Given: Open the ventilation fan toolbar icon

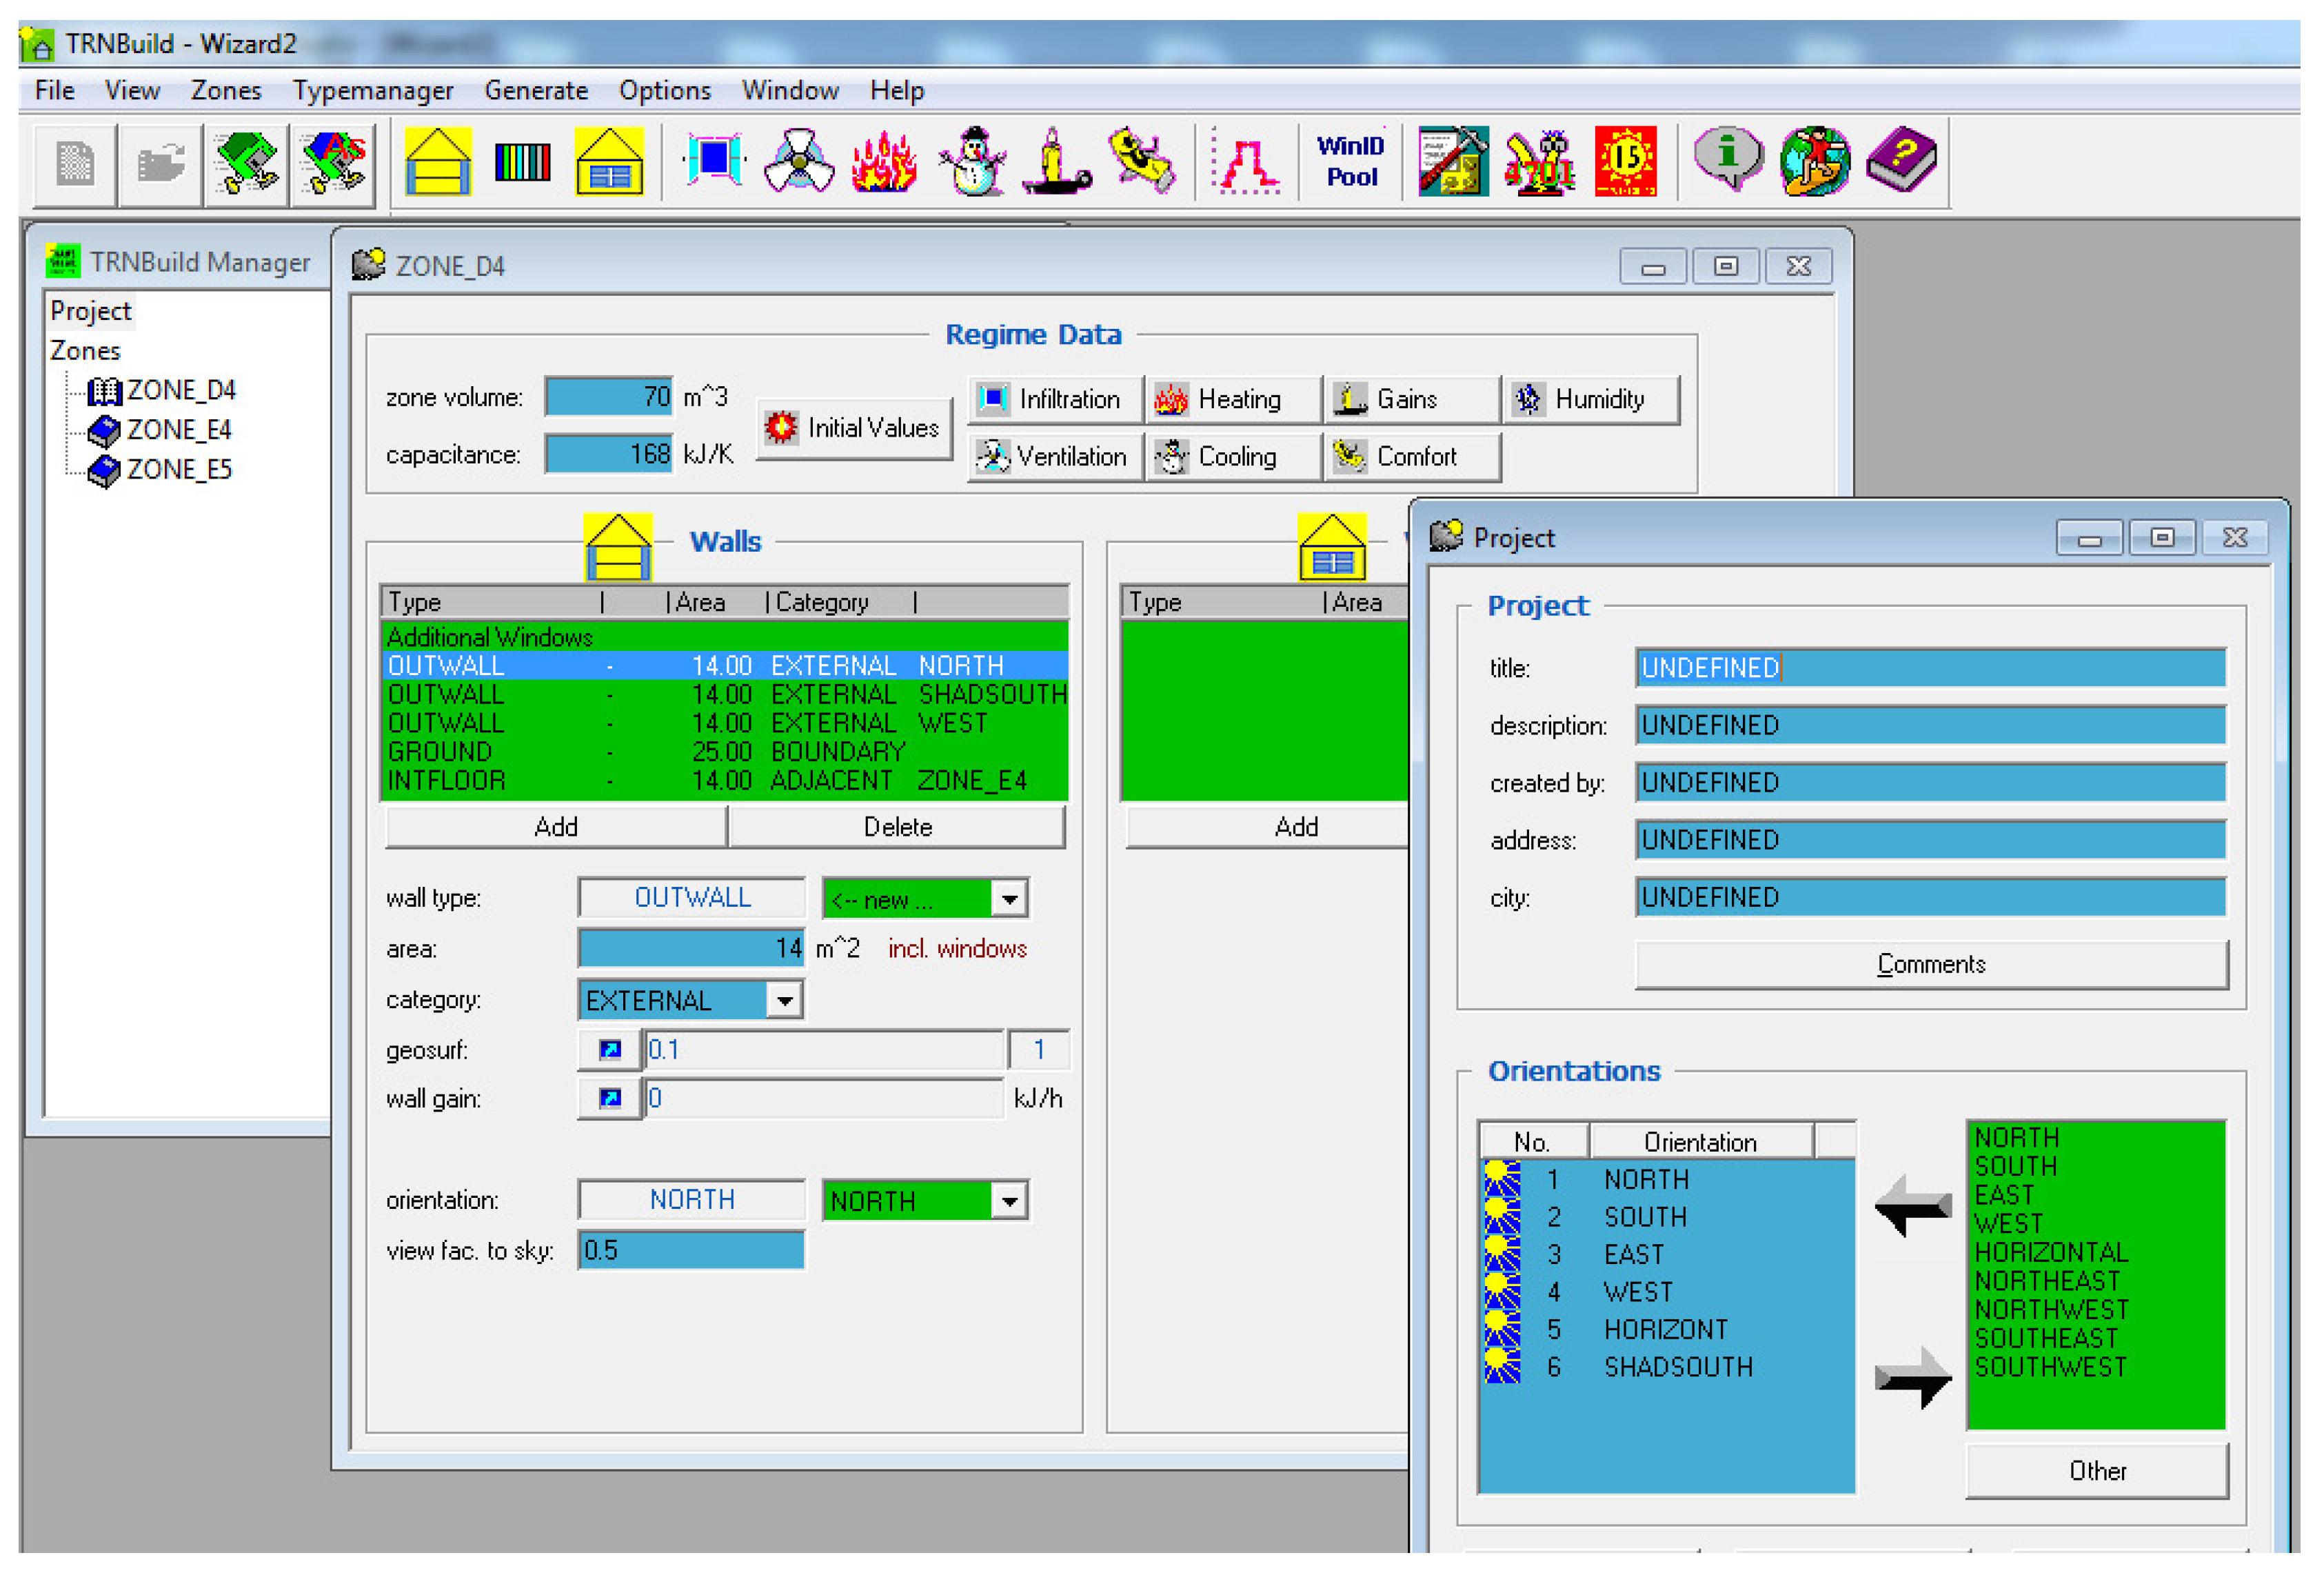Looking at the screenshot, I should tap(798, 161).
